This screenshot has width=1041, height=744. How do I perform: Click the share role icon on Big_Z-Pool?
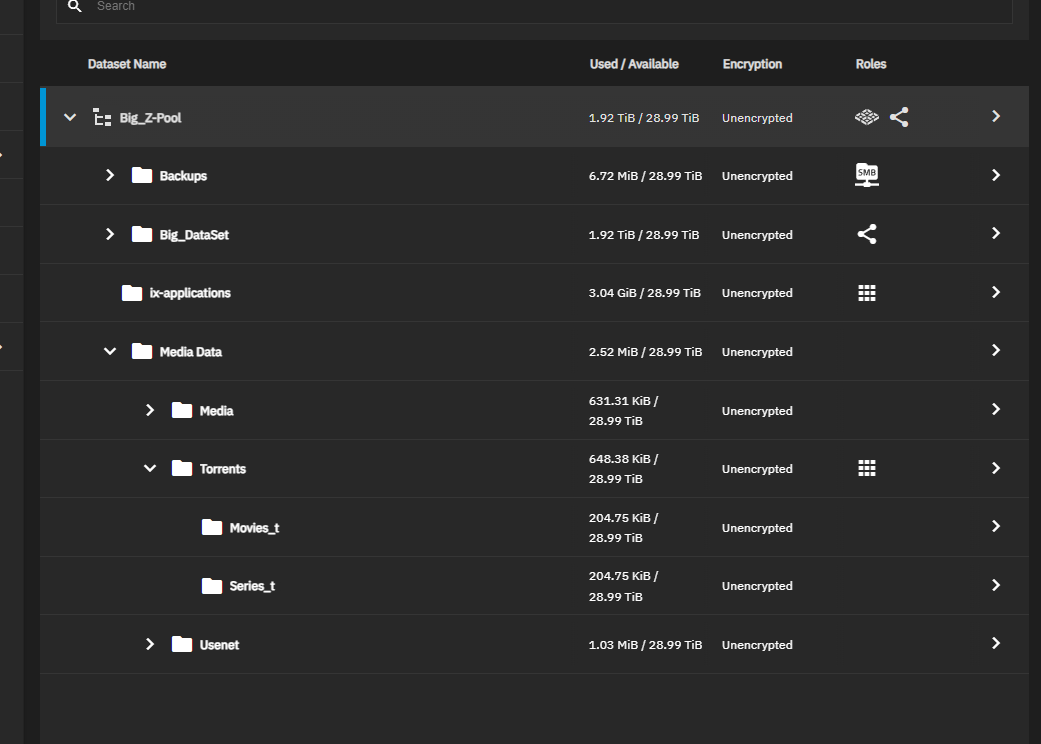[899, 117]
